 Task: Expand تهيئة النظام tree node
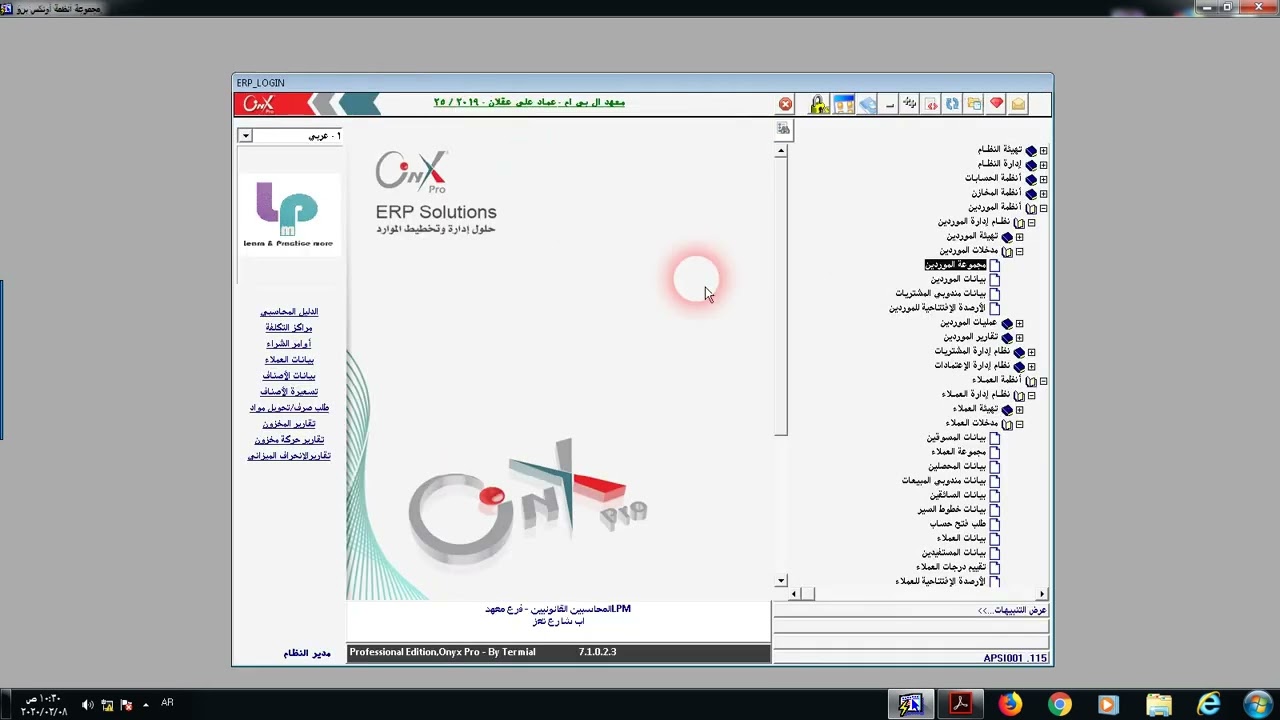1043,151
